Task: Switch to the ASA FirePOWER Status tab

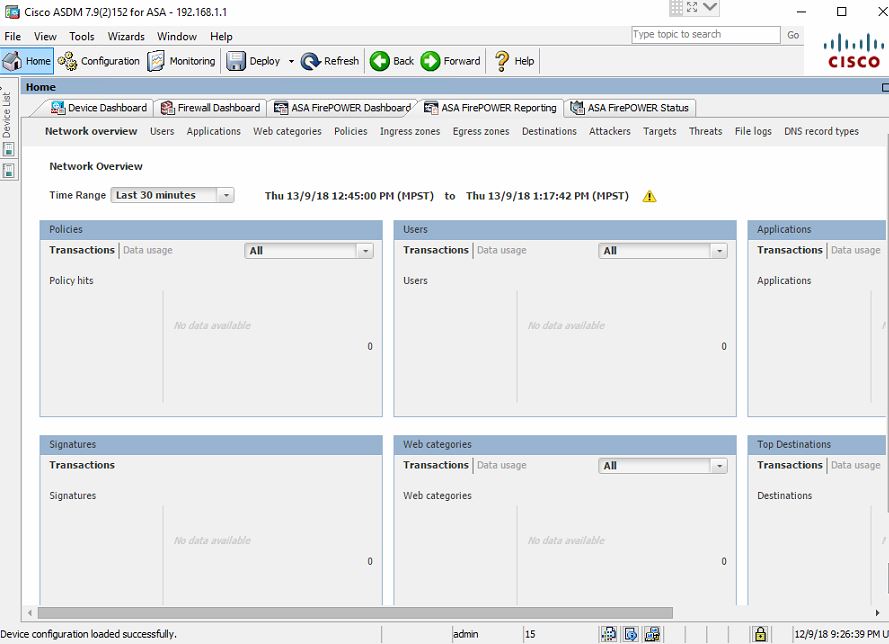Action: click(629, 108)
